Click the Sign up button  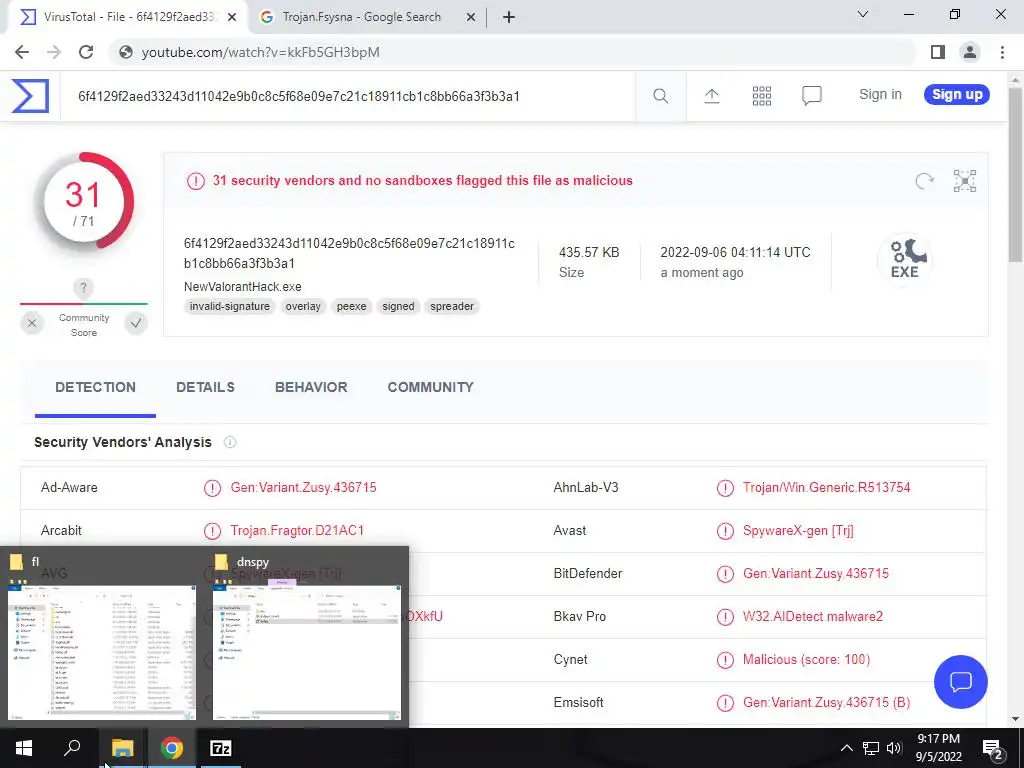(x=957, y=95)
